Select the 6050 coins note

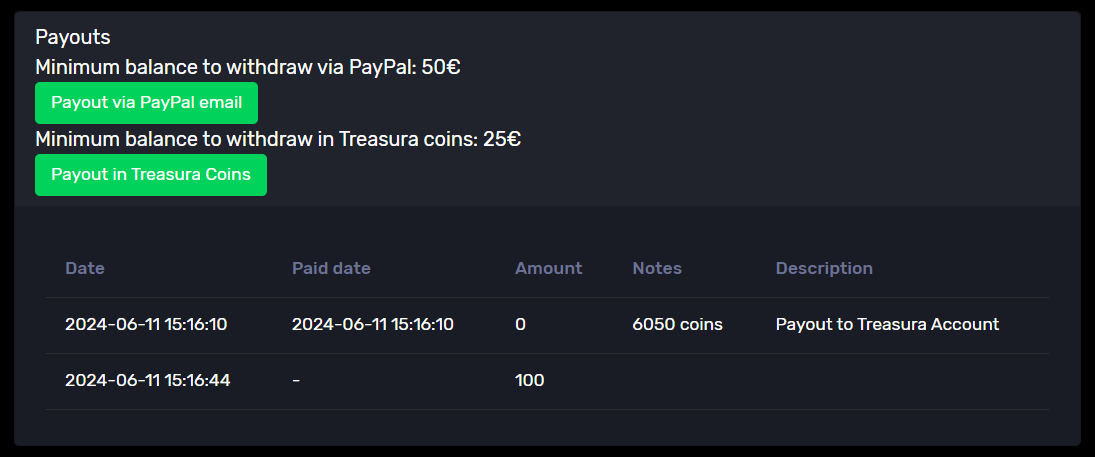click(677, 324)
